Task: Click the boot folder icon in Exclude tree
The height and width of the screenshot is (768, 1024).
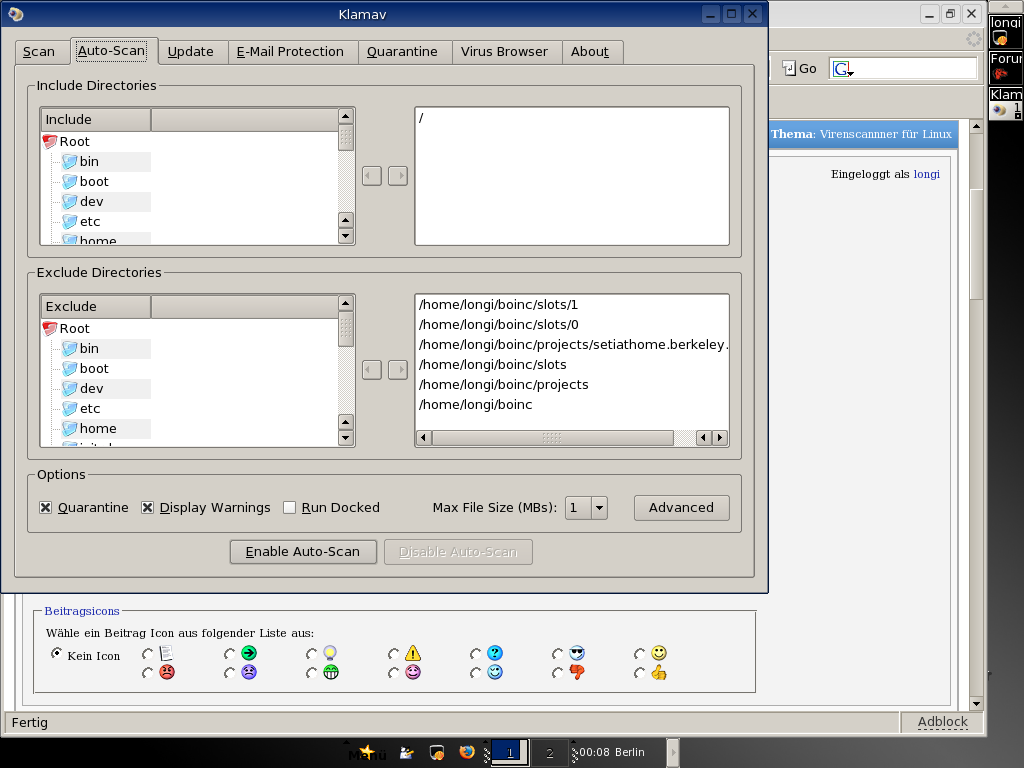Action: pyautogui.click(x=70, y=368)
